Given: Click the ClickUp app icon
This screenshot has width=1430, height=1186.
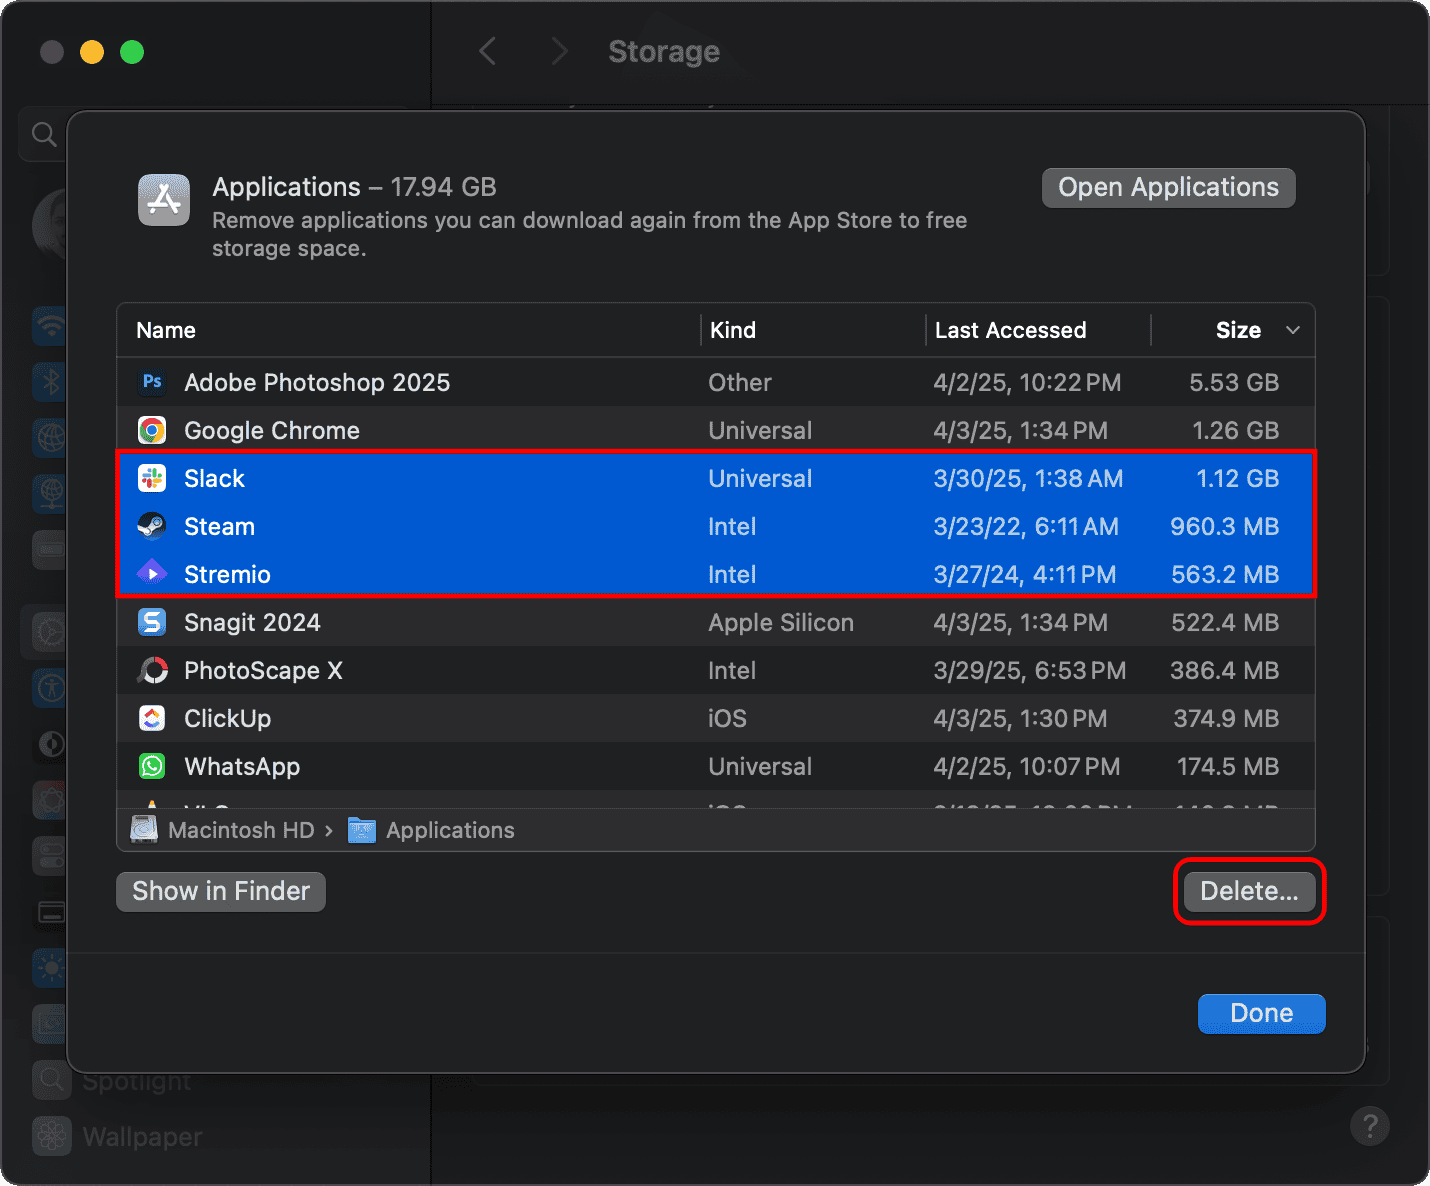Looking at the screenshot, I should tap(152, 718).
